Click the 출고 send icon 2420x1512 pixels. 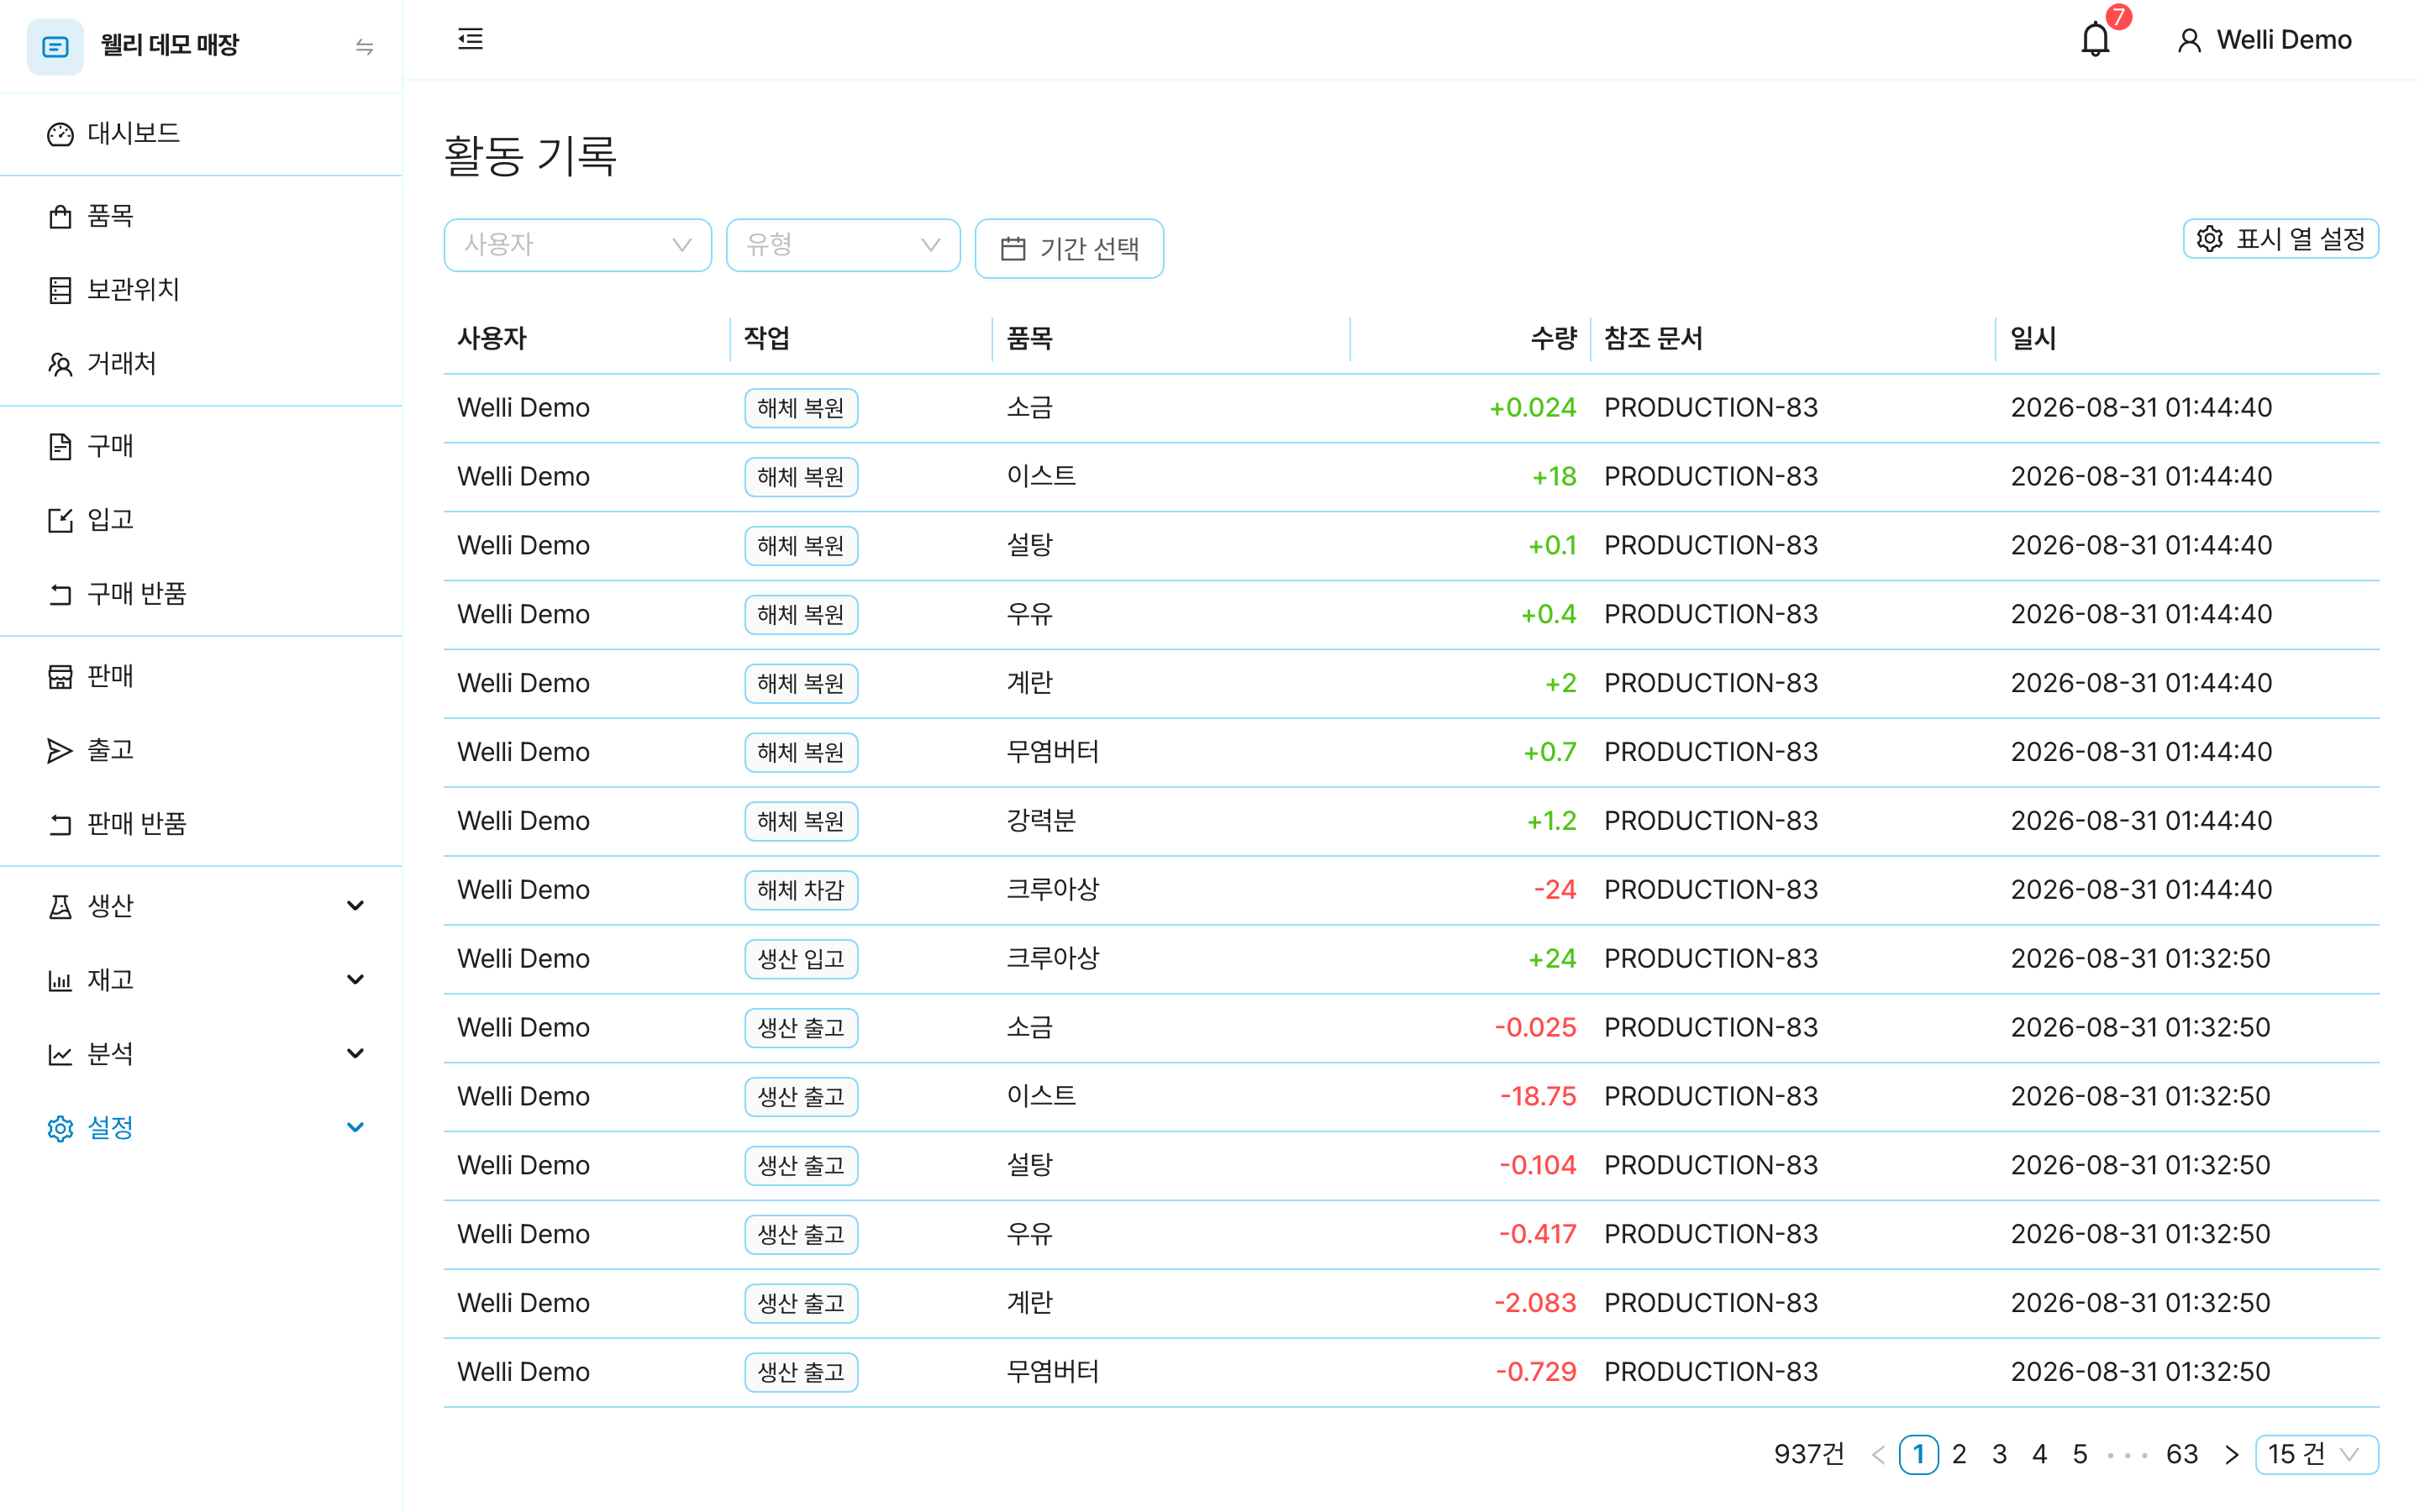coord(60,750)
